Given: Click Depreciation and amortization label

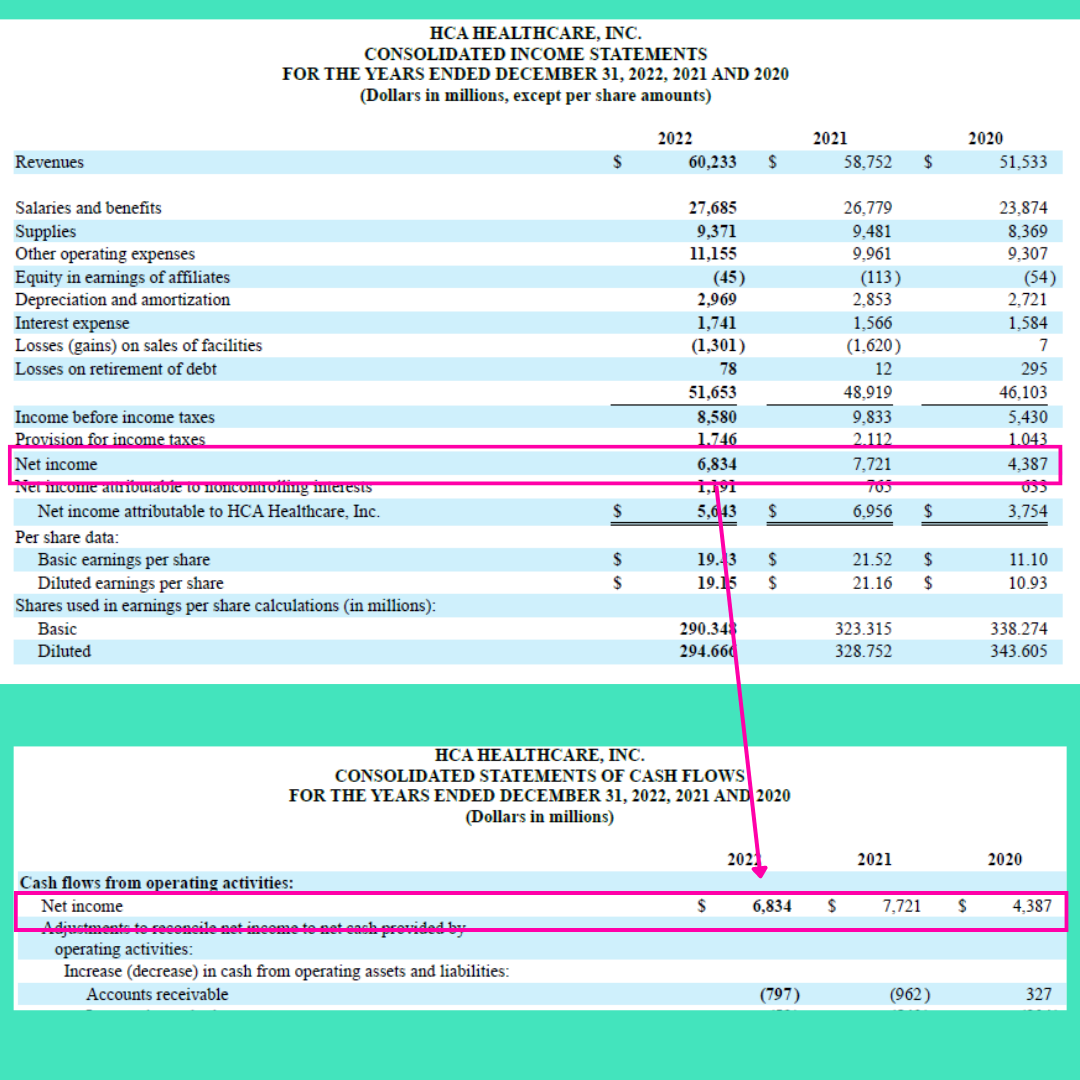Looking at the screenshot, I should tap(123, 300).
